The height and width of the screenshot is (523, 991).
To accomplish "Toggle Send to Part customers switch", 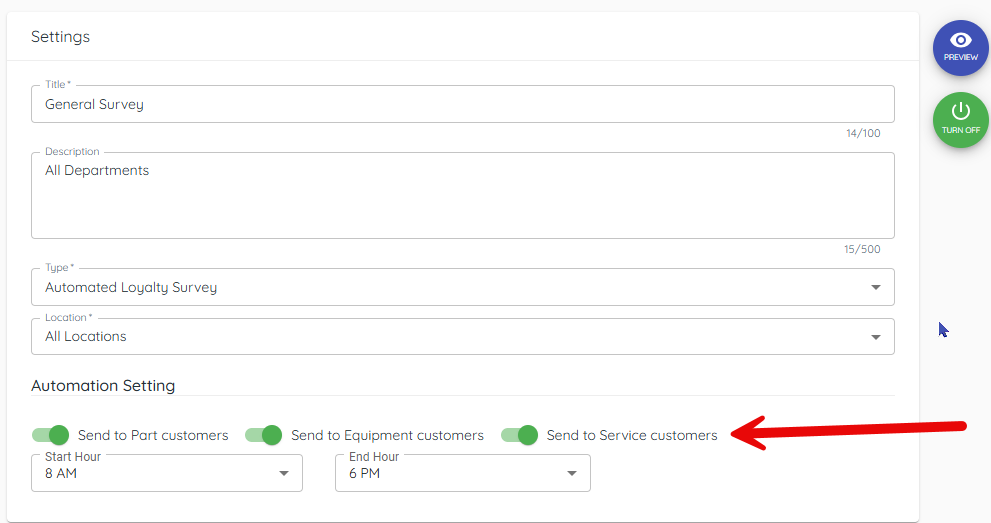I will 51,435.
